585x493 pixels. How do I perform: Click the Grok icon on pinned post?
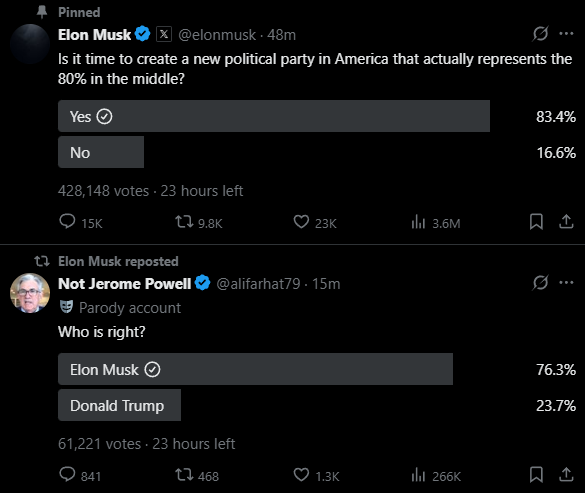pos(540,34)
